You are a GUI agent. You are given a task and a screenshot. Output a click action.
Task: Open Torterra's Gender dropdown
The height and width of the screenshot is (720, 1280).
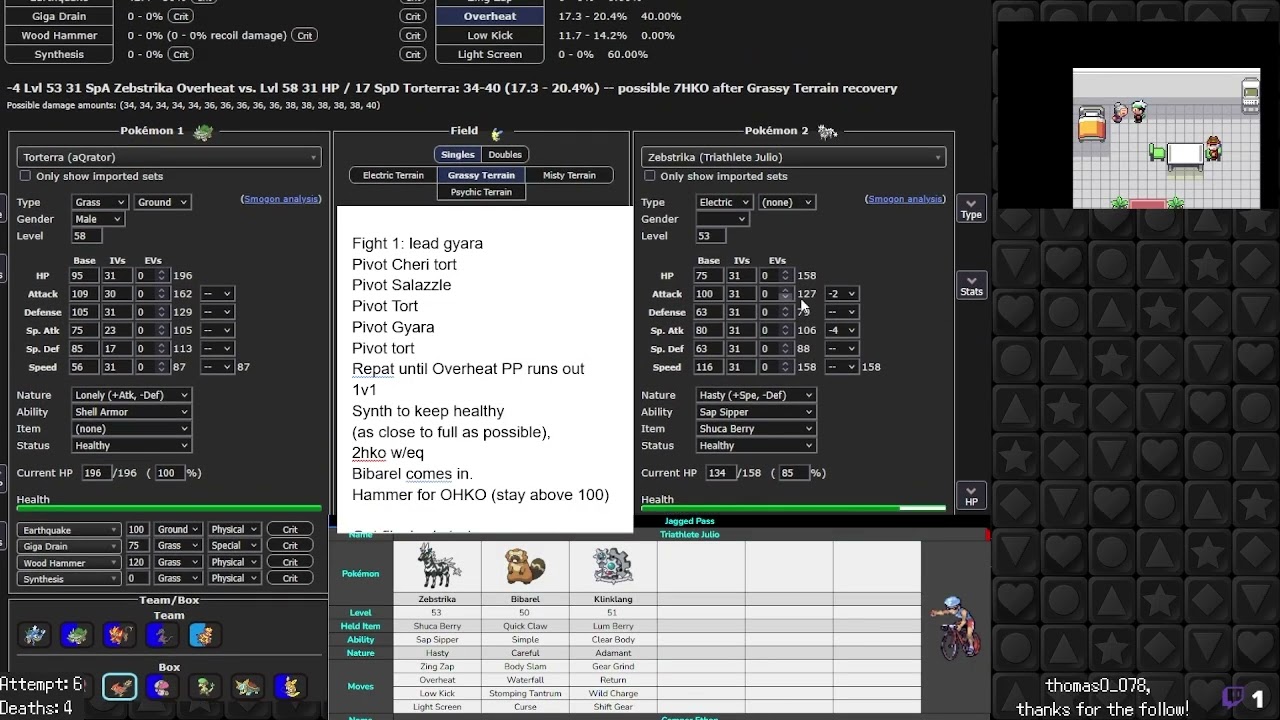[99, 219]
